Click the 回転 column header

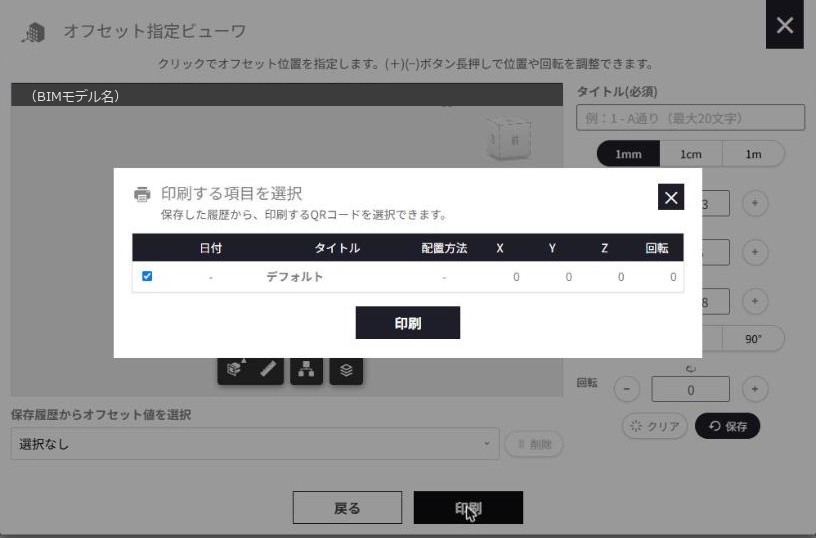click(657, 248)
